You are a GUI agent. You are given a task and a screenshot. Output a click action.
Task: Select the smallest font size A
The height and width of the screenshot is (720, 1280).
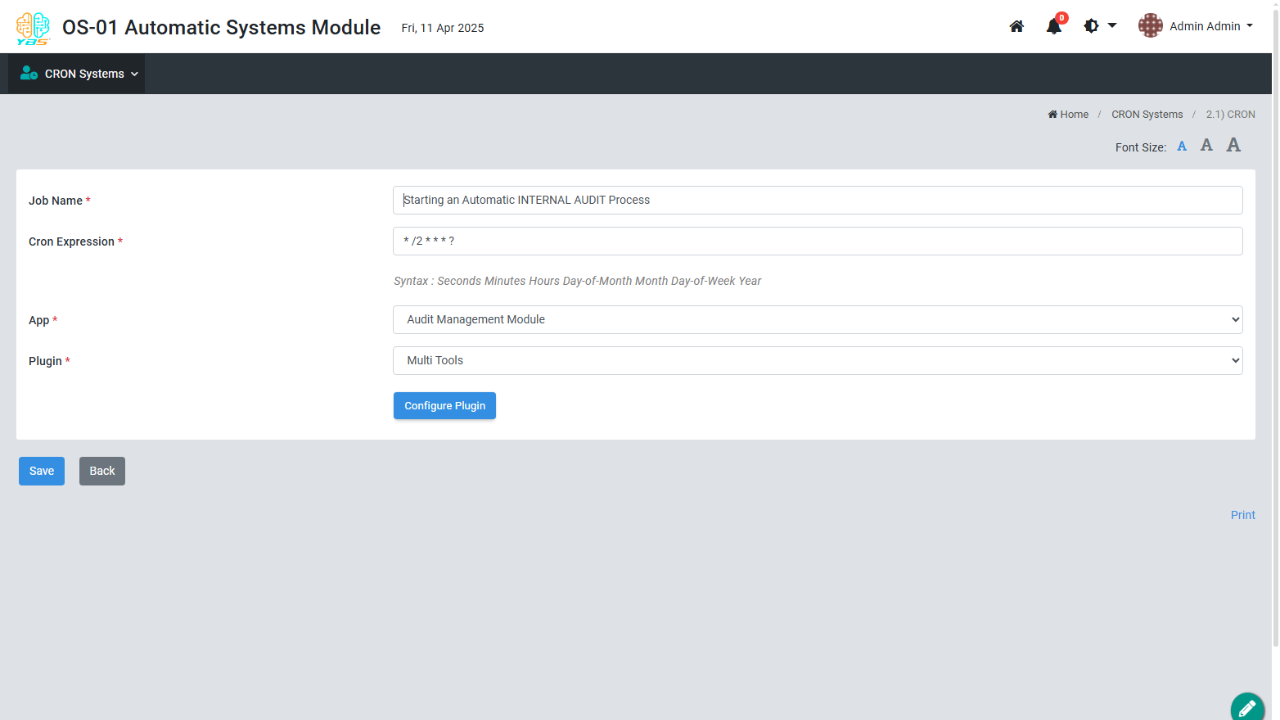1182,147
